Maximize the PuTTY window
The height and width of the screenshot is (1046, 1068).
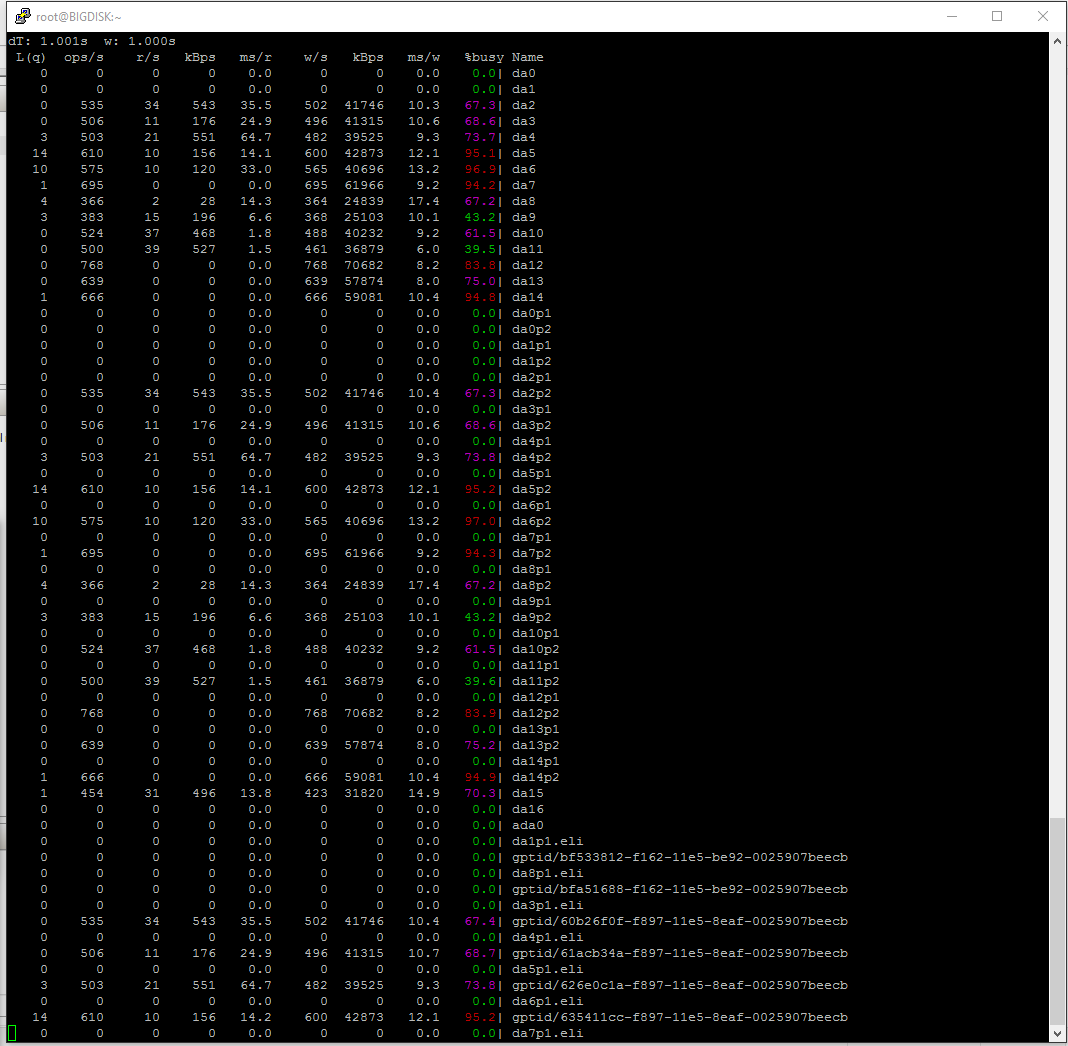click(x=996, y=16)
